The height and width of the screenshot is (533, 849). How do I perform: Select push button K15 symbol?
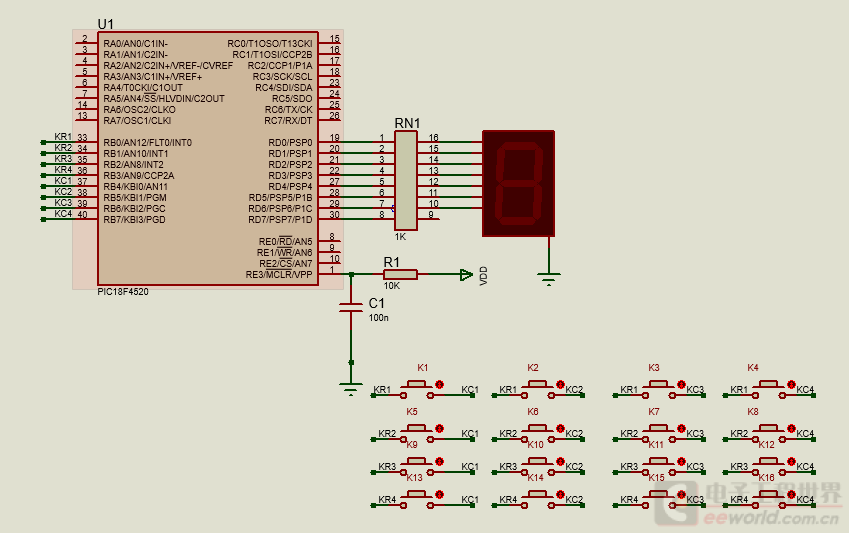[659, 500]
